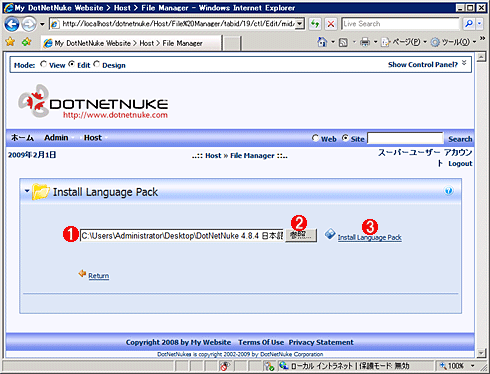Click the red Stop loading icon
The width and height of the screenshot is (490, 374).
coord(331,24)
